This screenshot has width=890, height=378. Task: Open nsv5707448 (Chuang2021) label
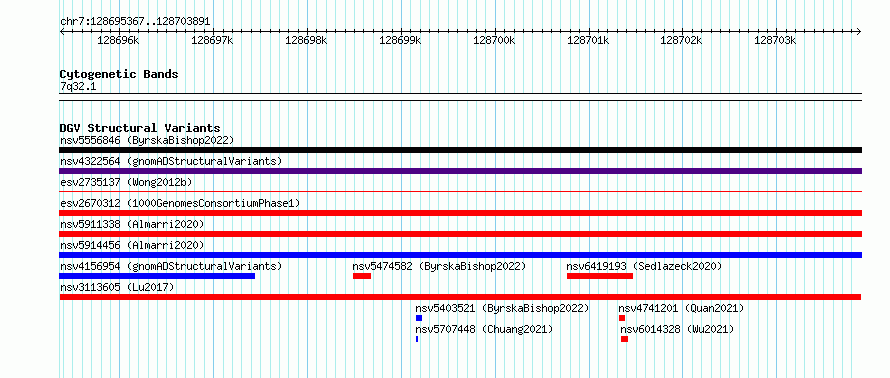coord(484,329)
